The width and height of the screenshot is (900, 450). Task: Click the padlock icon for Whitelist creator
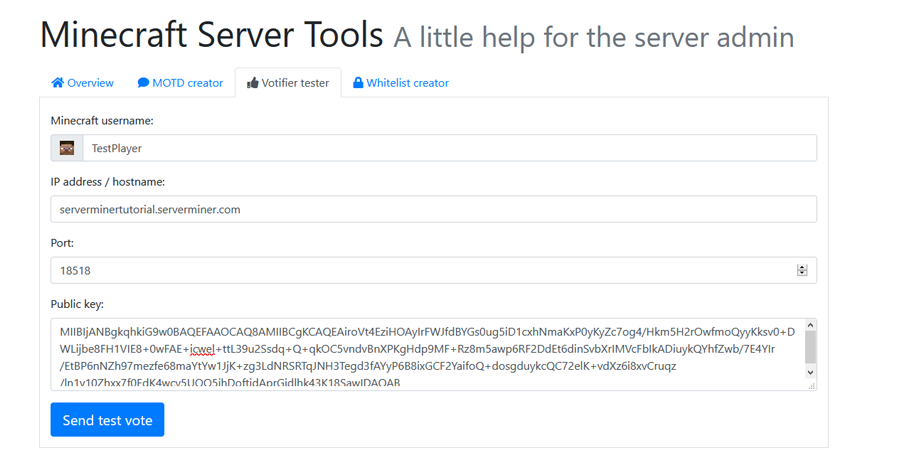click(x=358, y=83)
